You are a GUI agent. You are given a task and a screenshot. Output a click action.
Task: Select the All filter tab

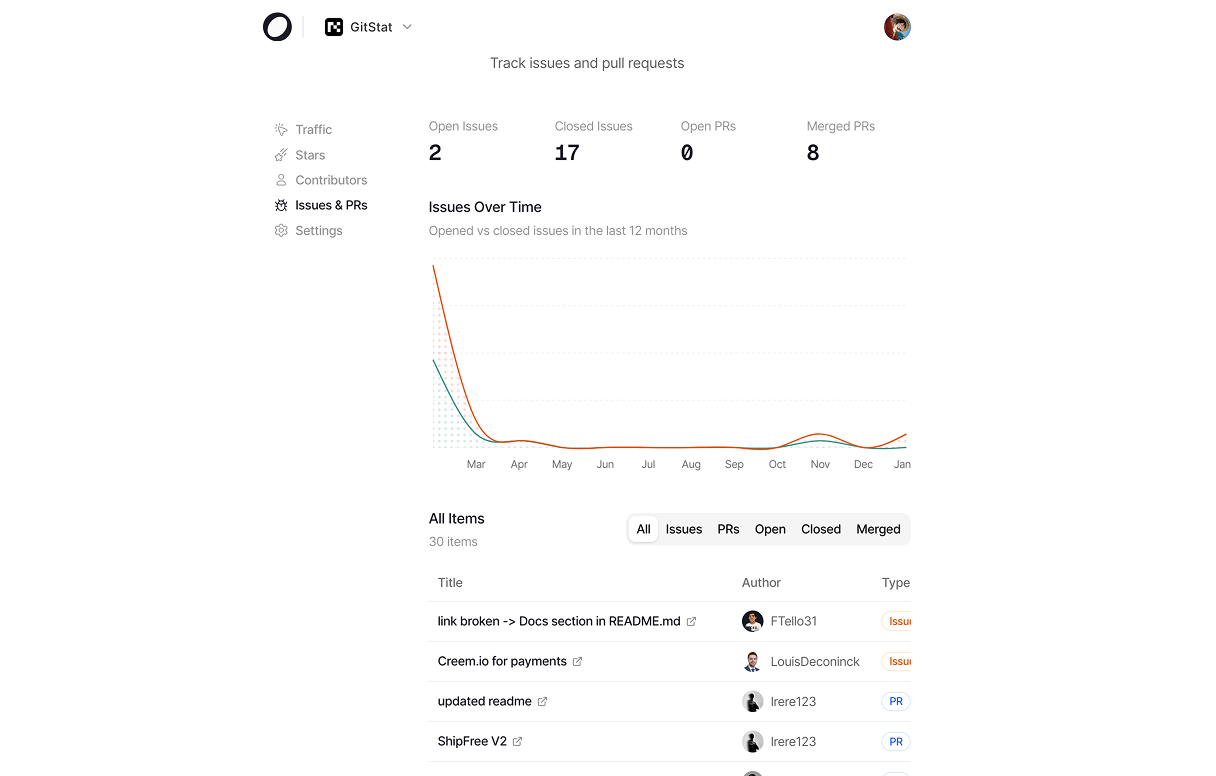(643, 529)
